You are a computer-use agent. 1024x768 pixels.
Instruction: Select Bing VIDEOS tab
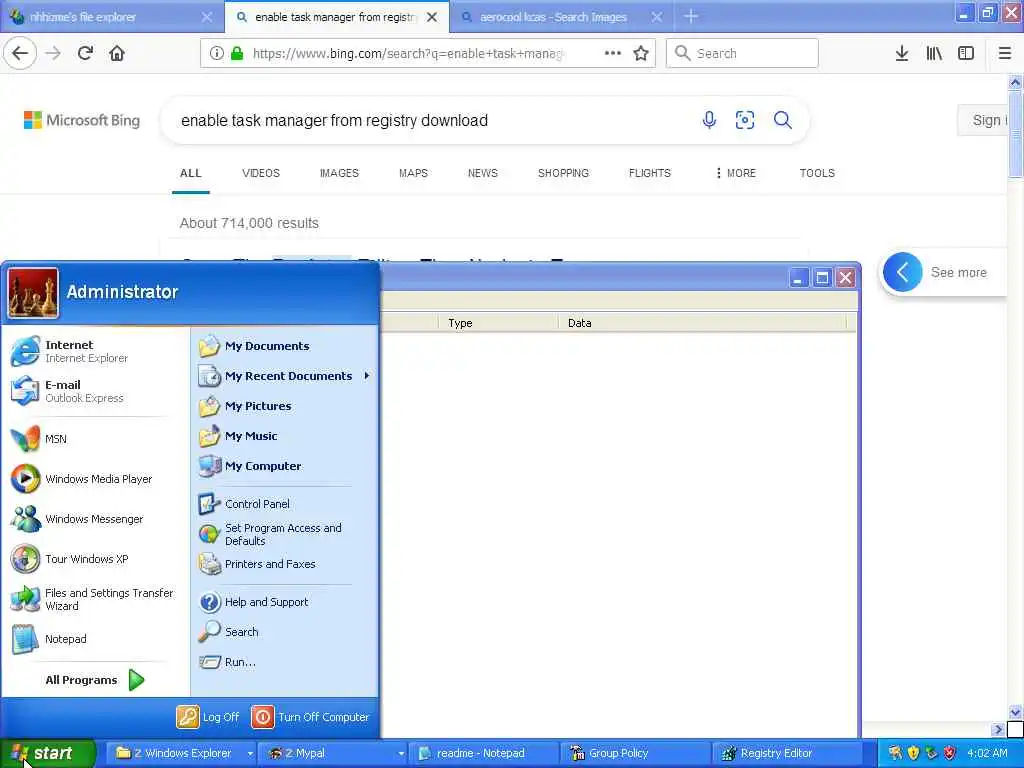261,173
